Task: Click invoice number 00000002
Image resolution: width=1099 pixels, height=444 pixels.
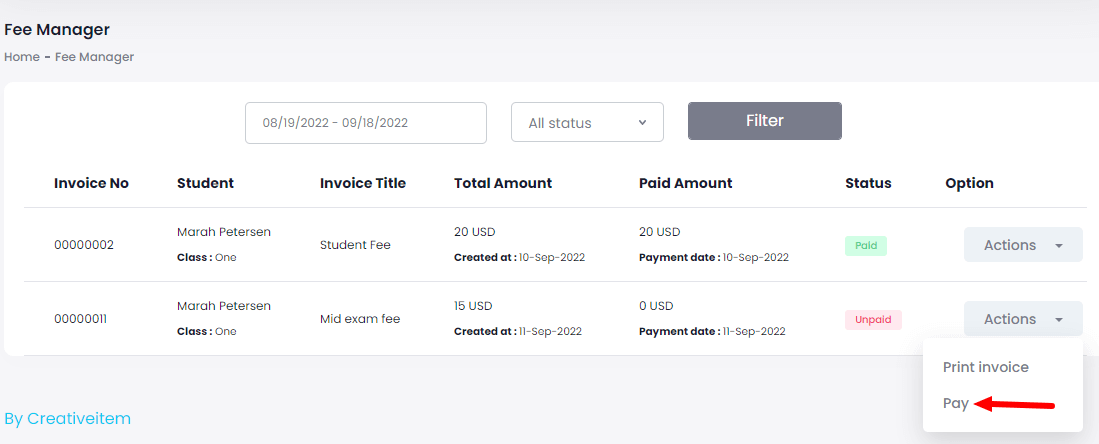Action: (x=84, y=245)
